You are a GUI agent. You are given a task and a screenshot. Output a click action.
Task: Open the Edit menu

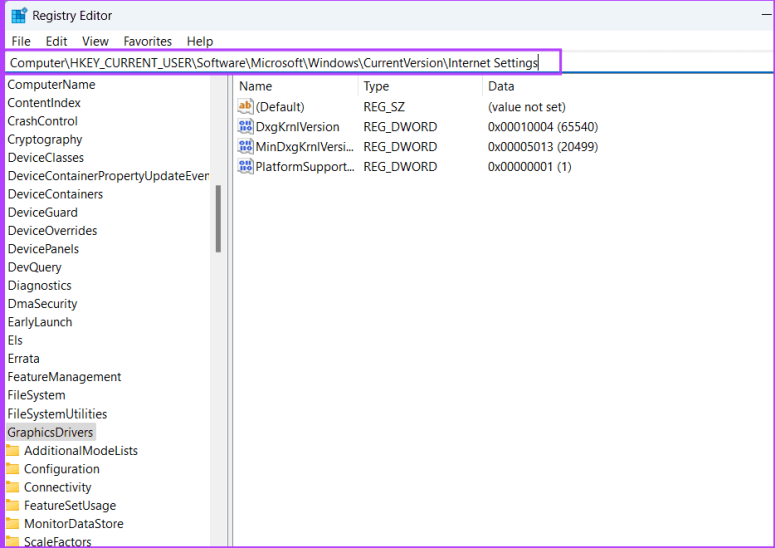(56, 41)
